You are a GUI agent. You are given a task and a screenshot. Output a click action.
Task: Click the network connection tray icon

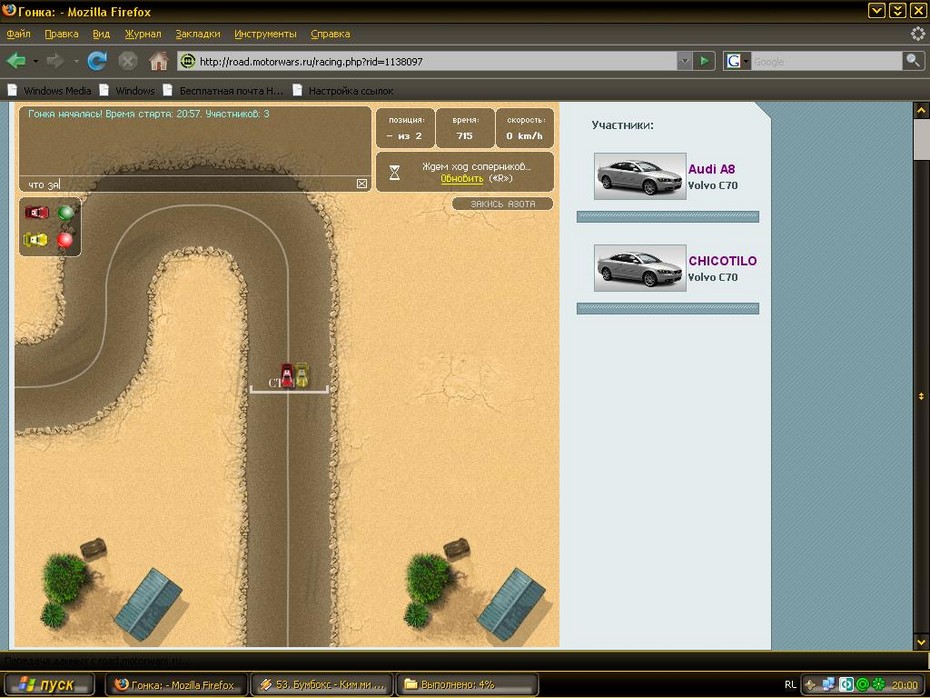[828, 684]
